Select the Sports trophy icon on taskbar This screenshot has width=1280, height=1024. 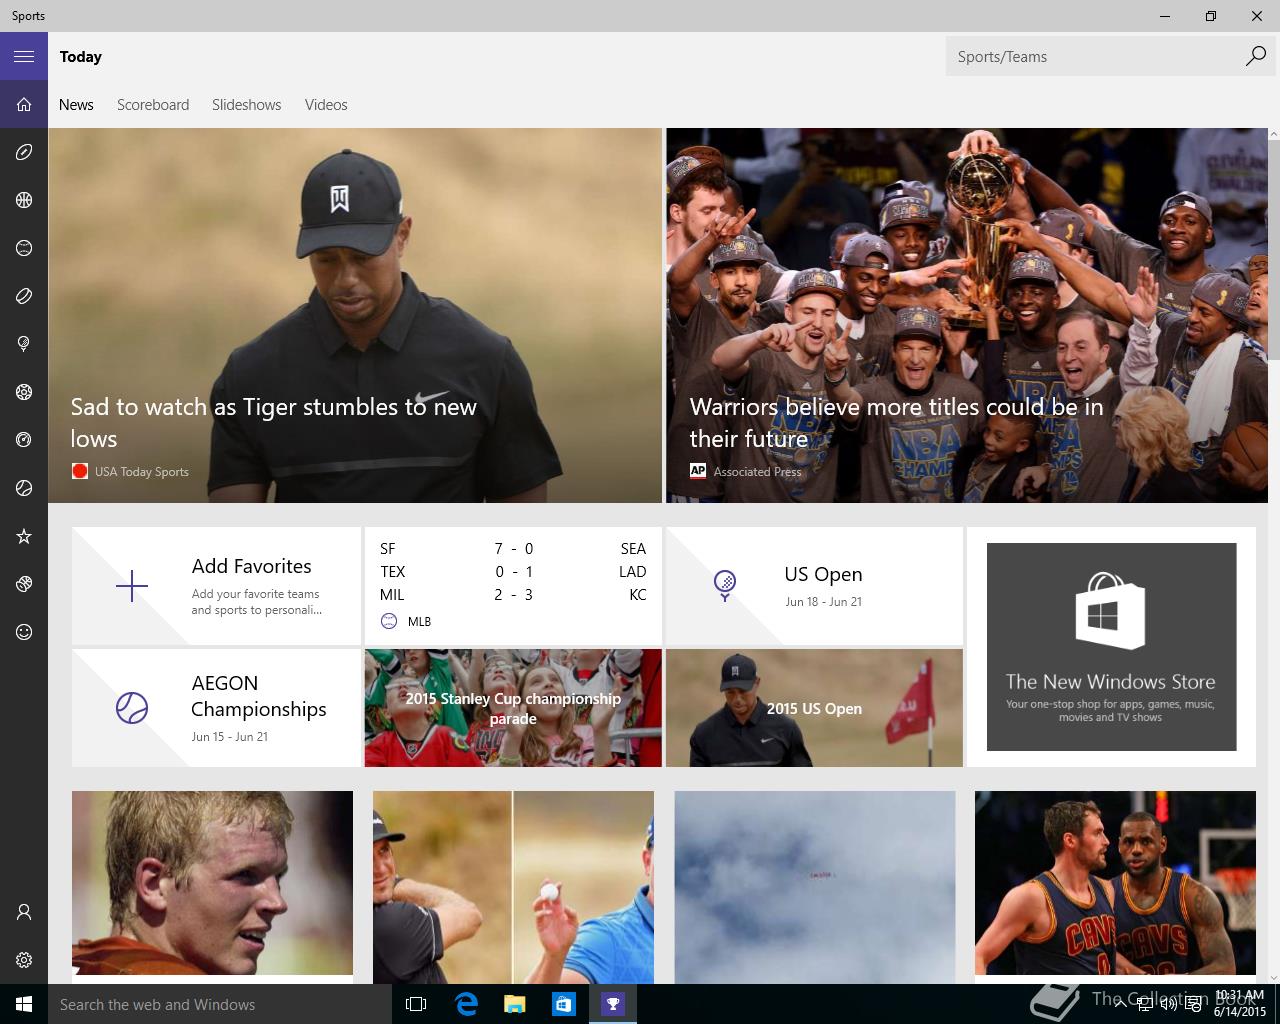coord(612,1004)
